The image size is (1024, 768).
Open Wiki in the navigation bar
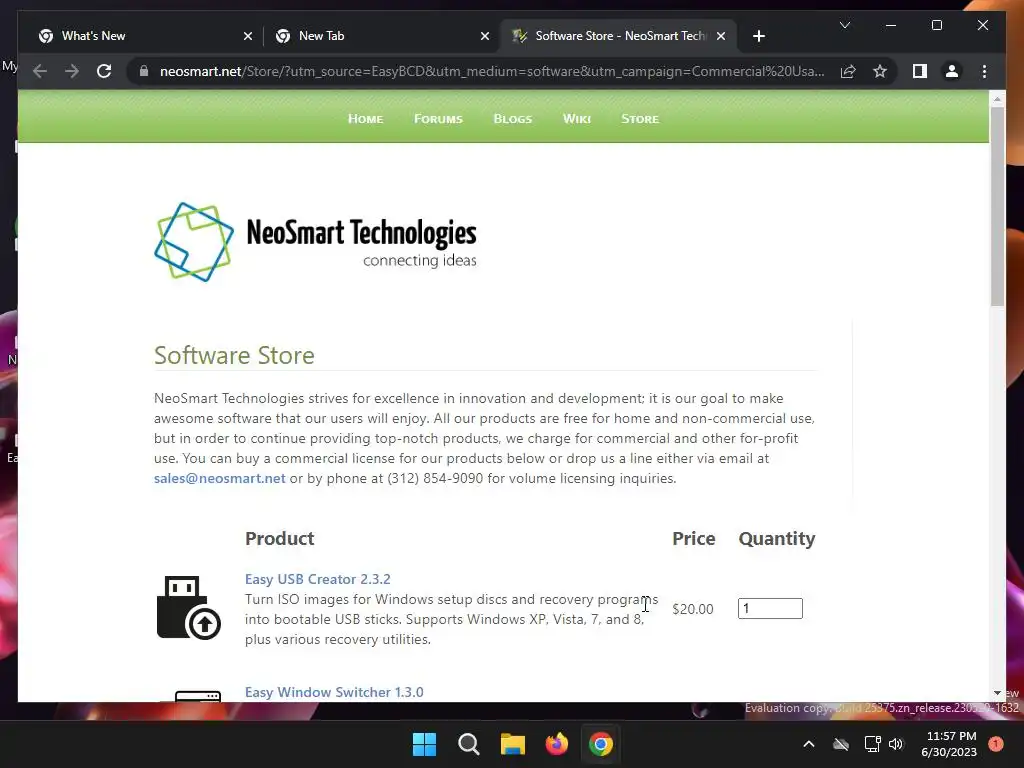(x=577, y=119)
